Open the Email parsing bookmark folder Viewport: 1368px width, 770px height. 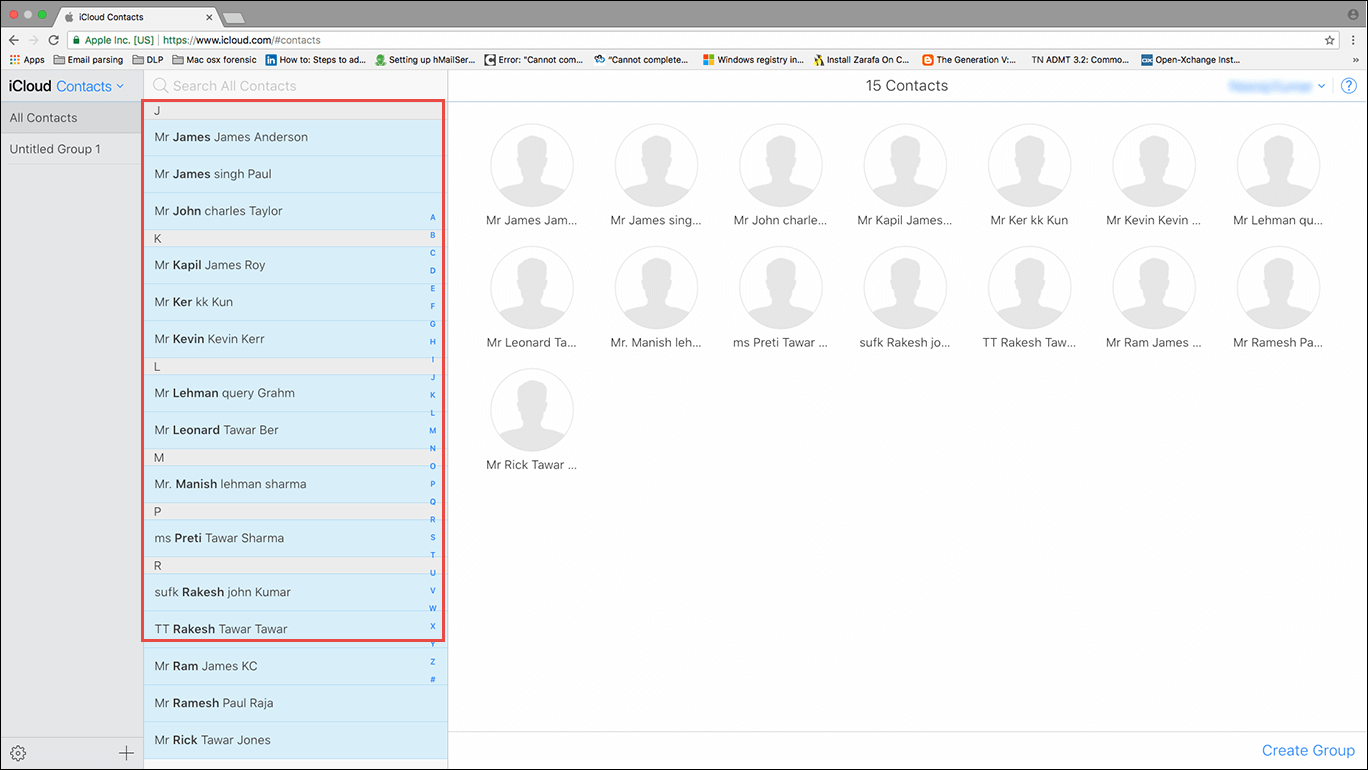(88, 60)
